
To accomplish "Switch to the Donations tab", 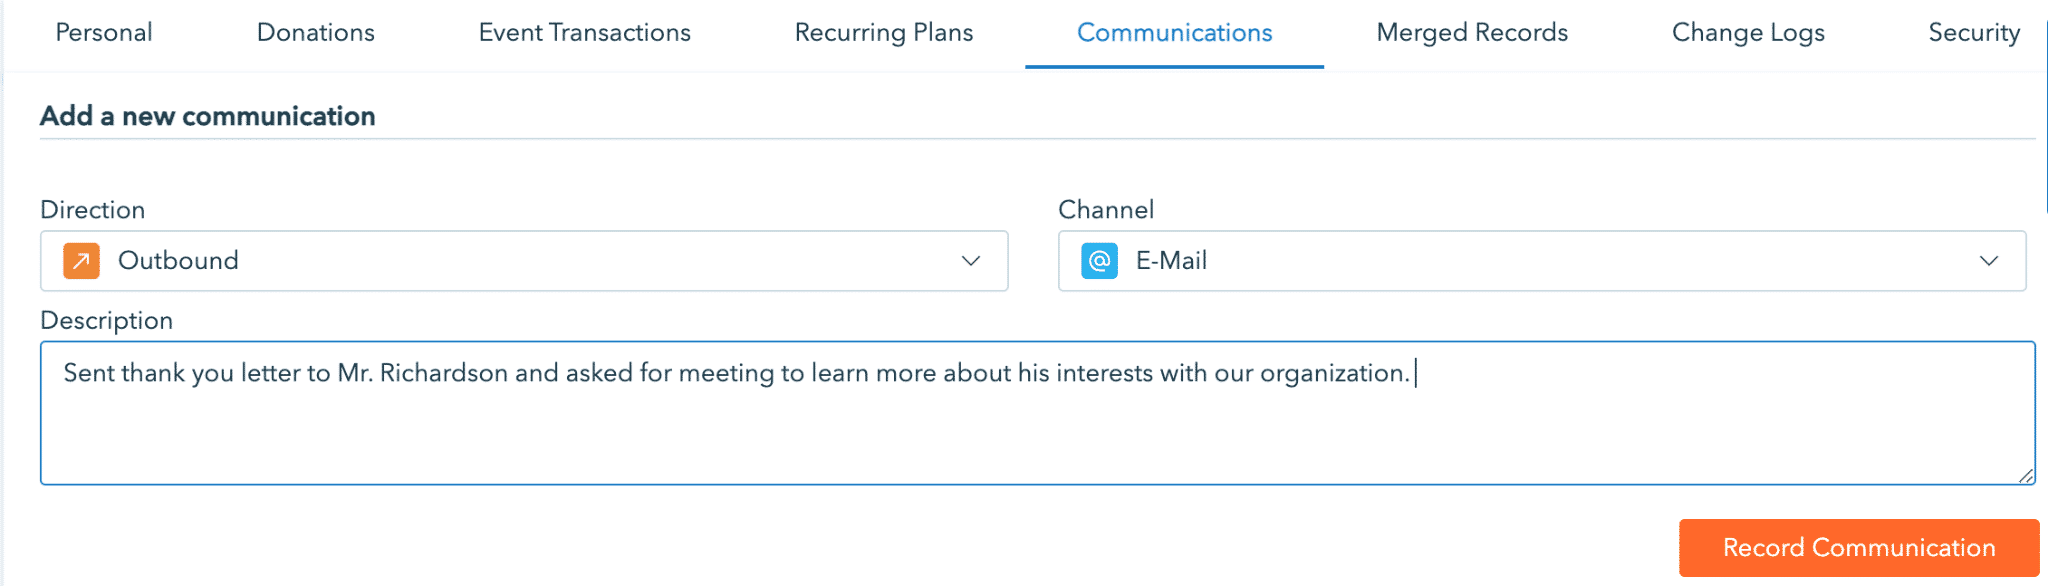I will pyautogui.click(x=315, y=32).
